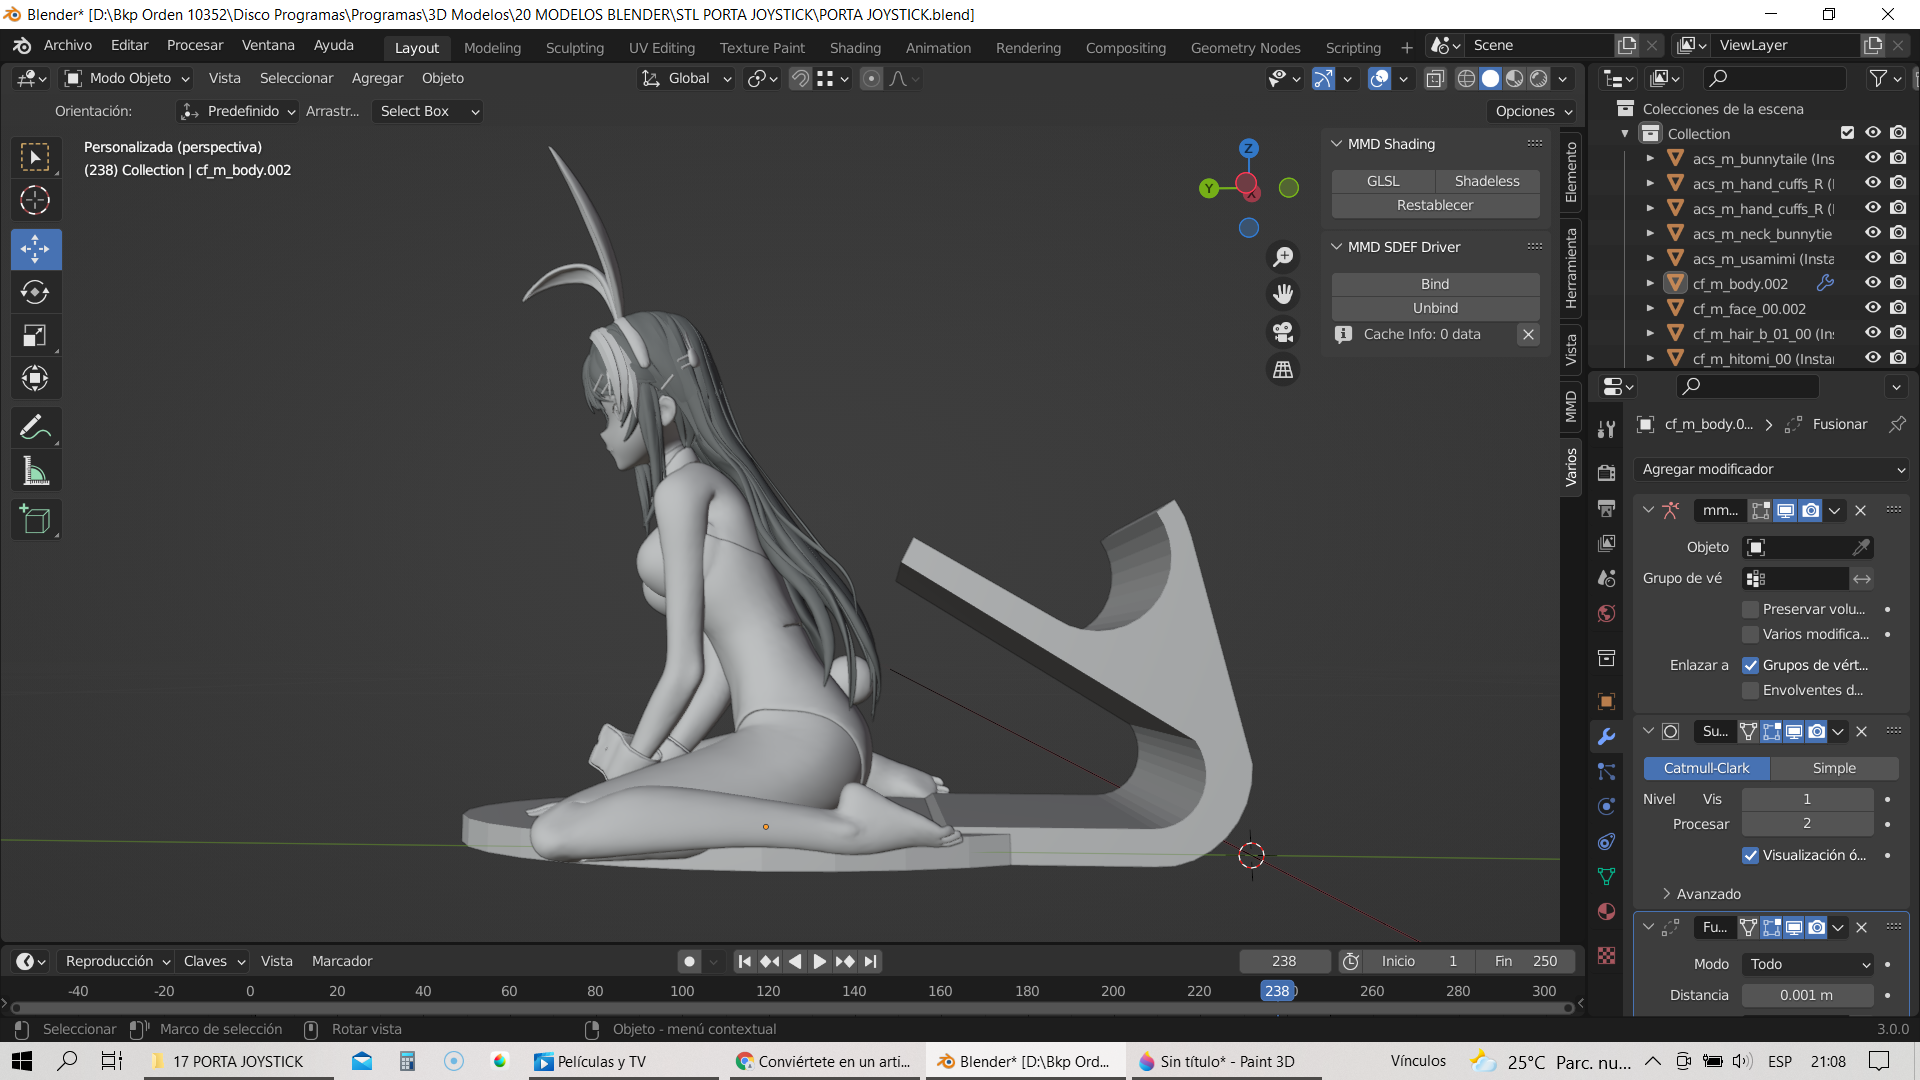This screenshot has width=1920, height=1080.
Task: Open the Agregar menu in viewport header
Action: (x=377, y=78)
